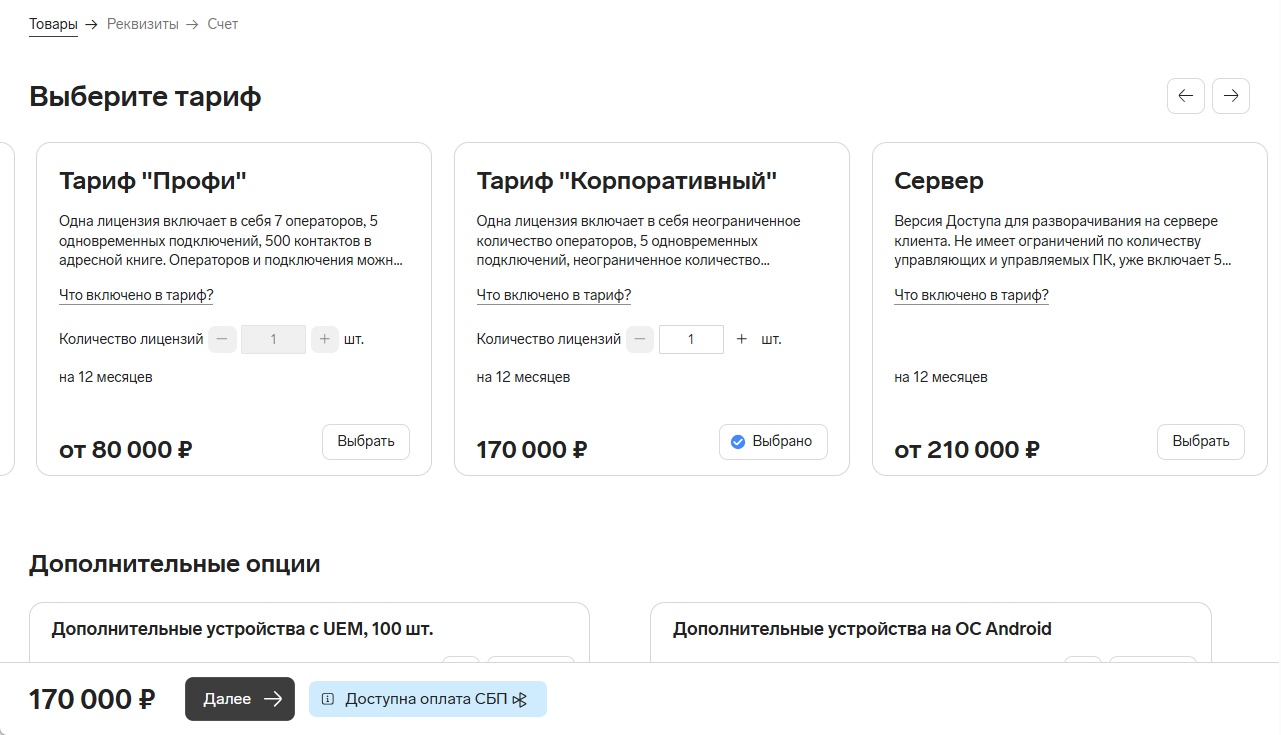The image size is (1281, 735).
Task: Decrease license count for Корпоративный tariff
Action: pyautogui.click(x=640, y=339)
